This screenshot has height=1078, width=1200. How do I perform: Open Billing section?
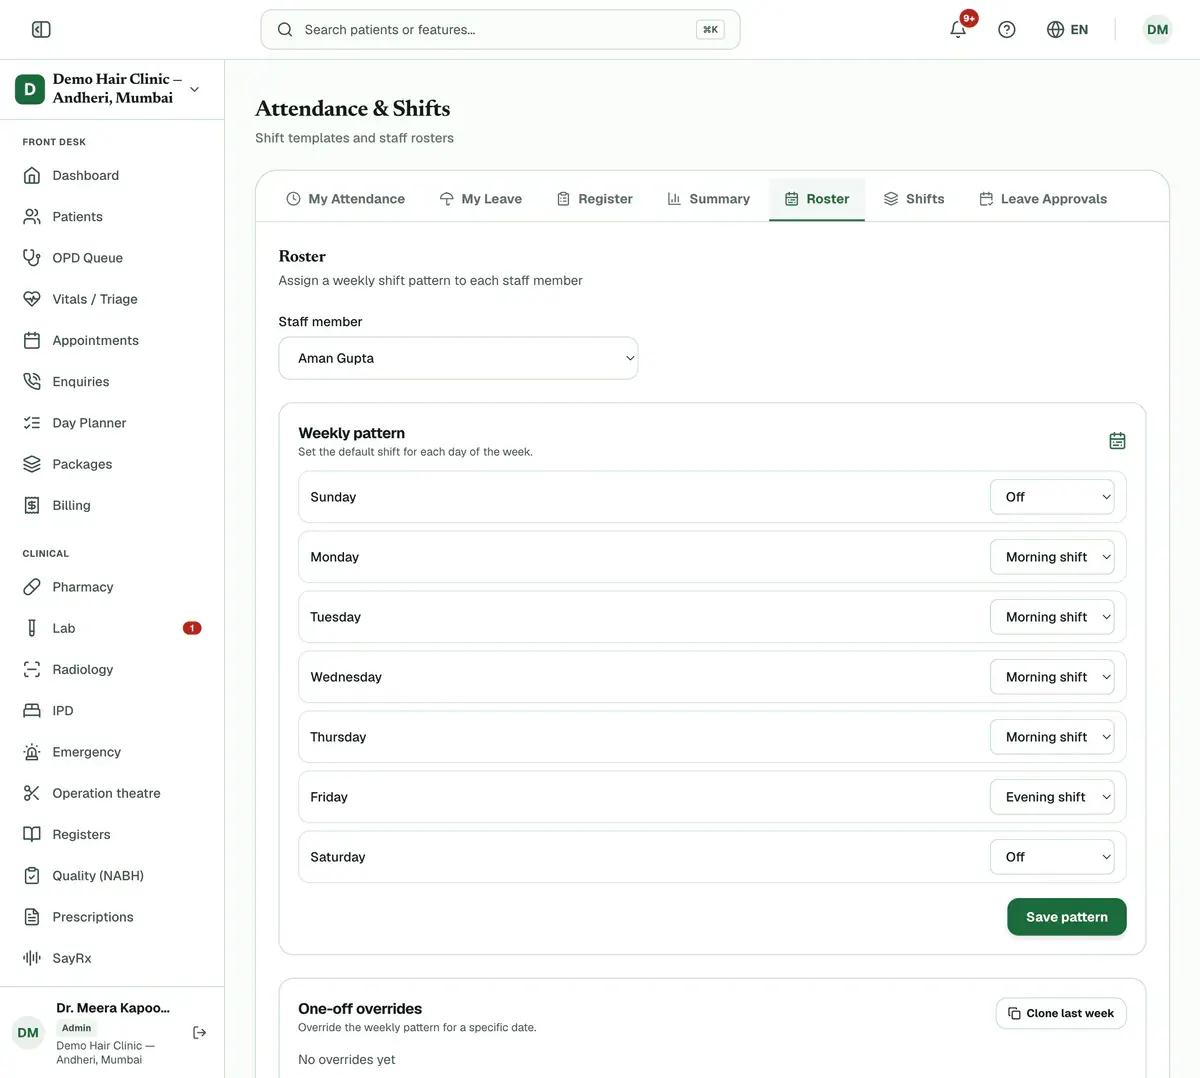point(112,505)
